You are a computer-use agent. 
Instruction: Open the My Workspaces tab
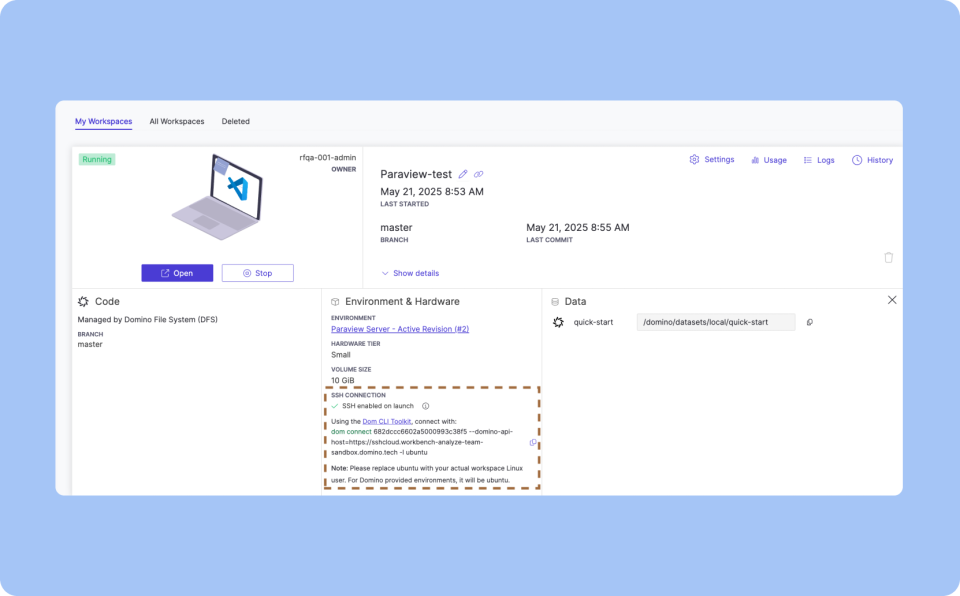pyautogui.click(x=103, y=121)
